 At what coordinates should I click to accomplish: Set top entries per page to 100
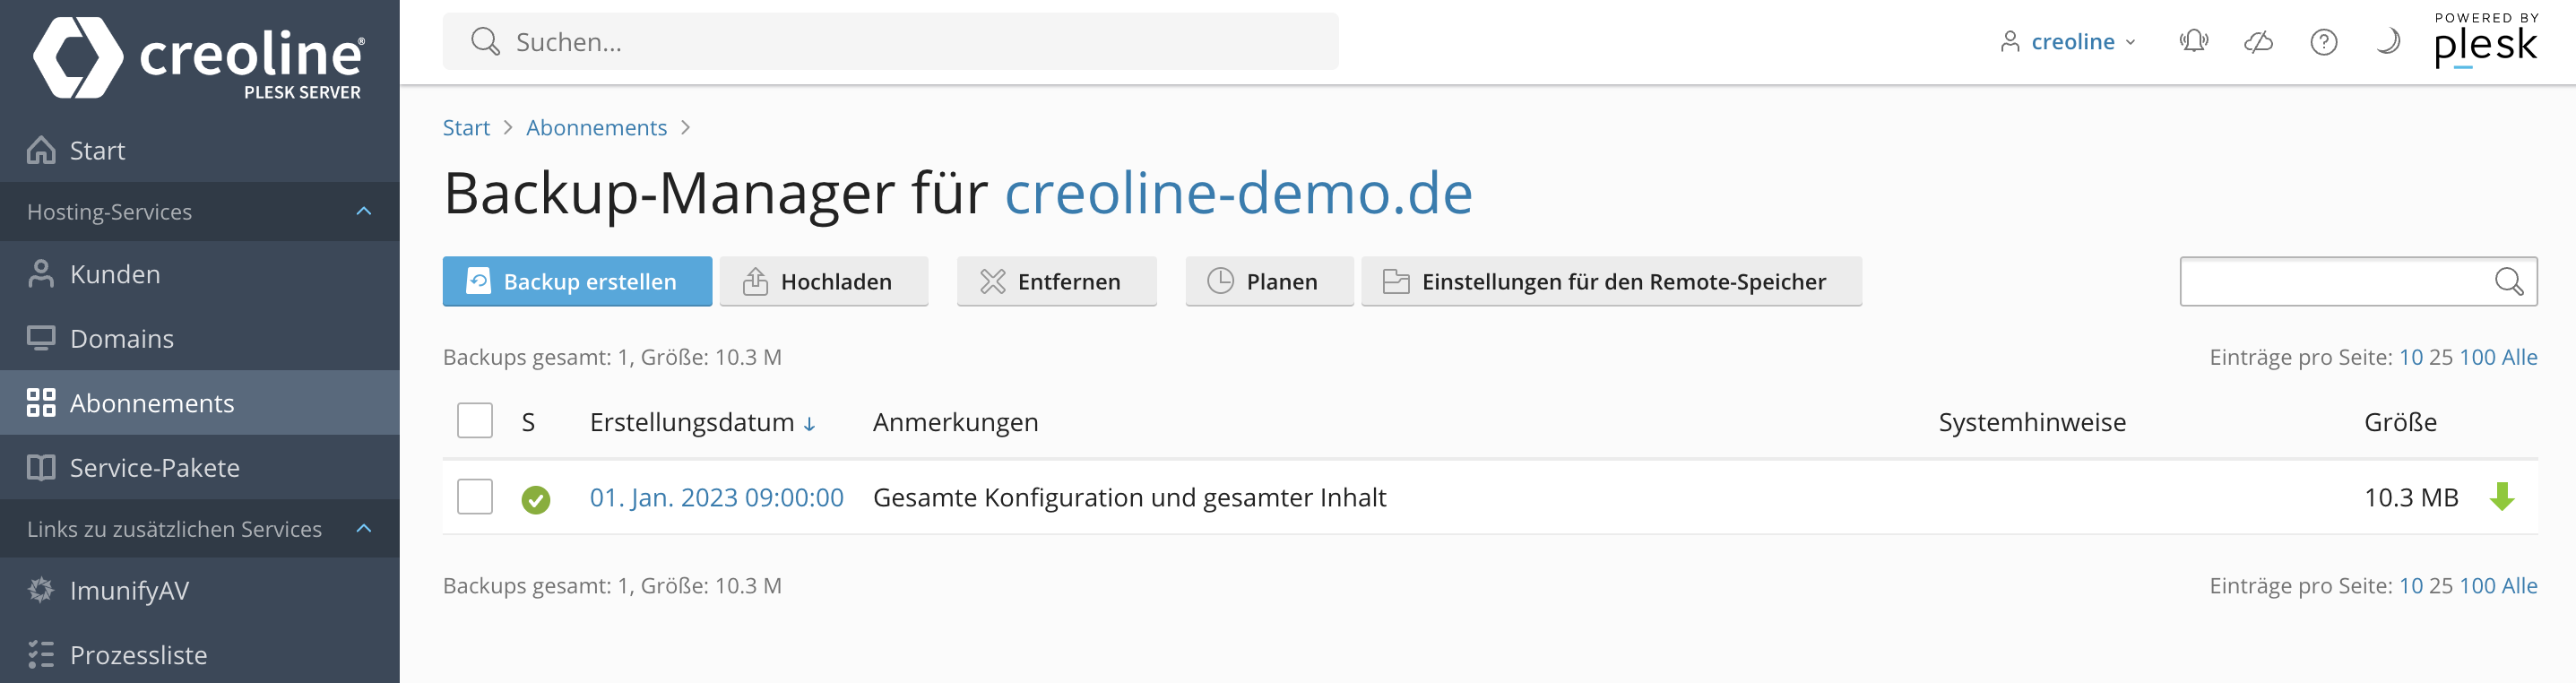pos(2477,357)
